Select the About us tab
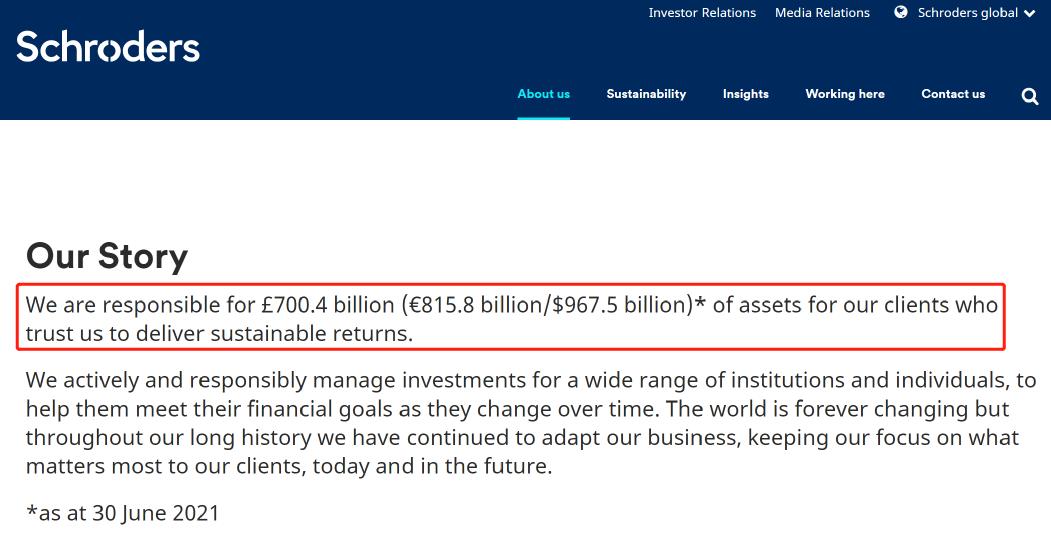The image size is (1051, 534). point(543,94)
